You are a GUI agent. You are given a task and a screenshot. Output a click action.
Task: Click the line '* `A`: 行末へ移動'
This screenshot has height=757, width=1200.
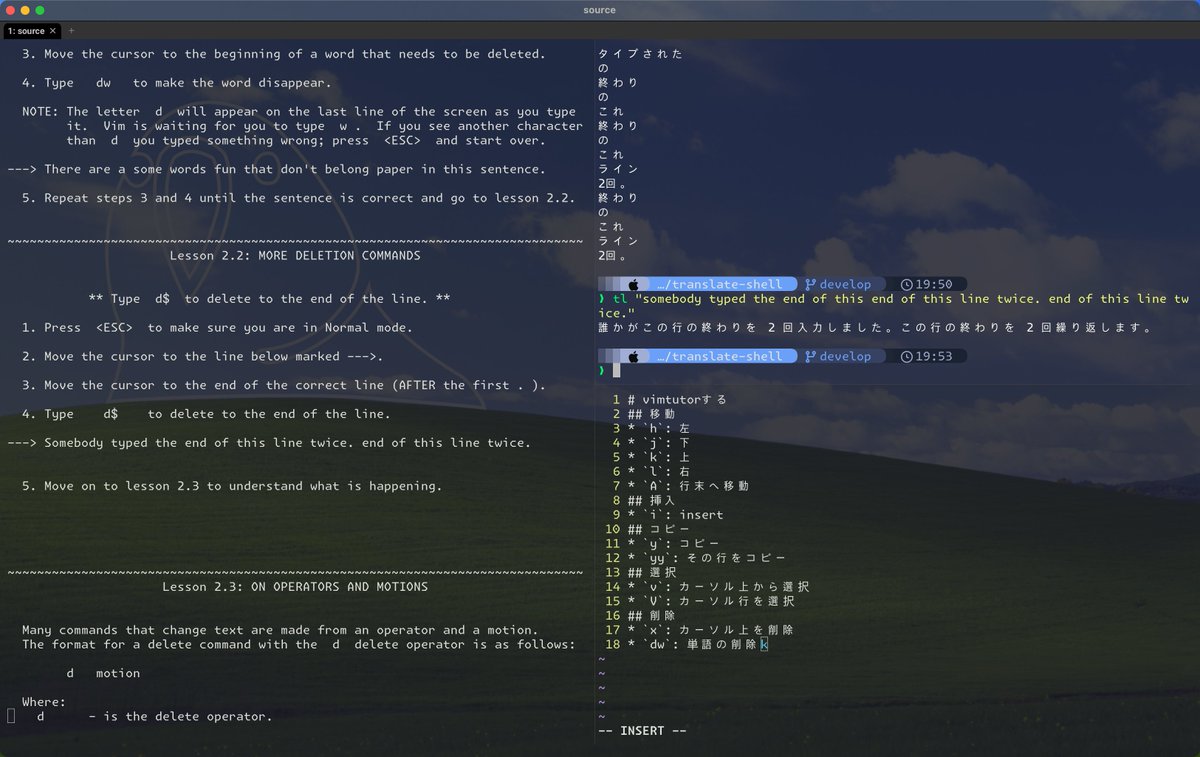(x=688, y=486)
